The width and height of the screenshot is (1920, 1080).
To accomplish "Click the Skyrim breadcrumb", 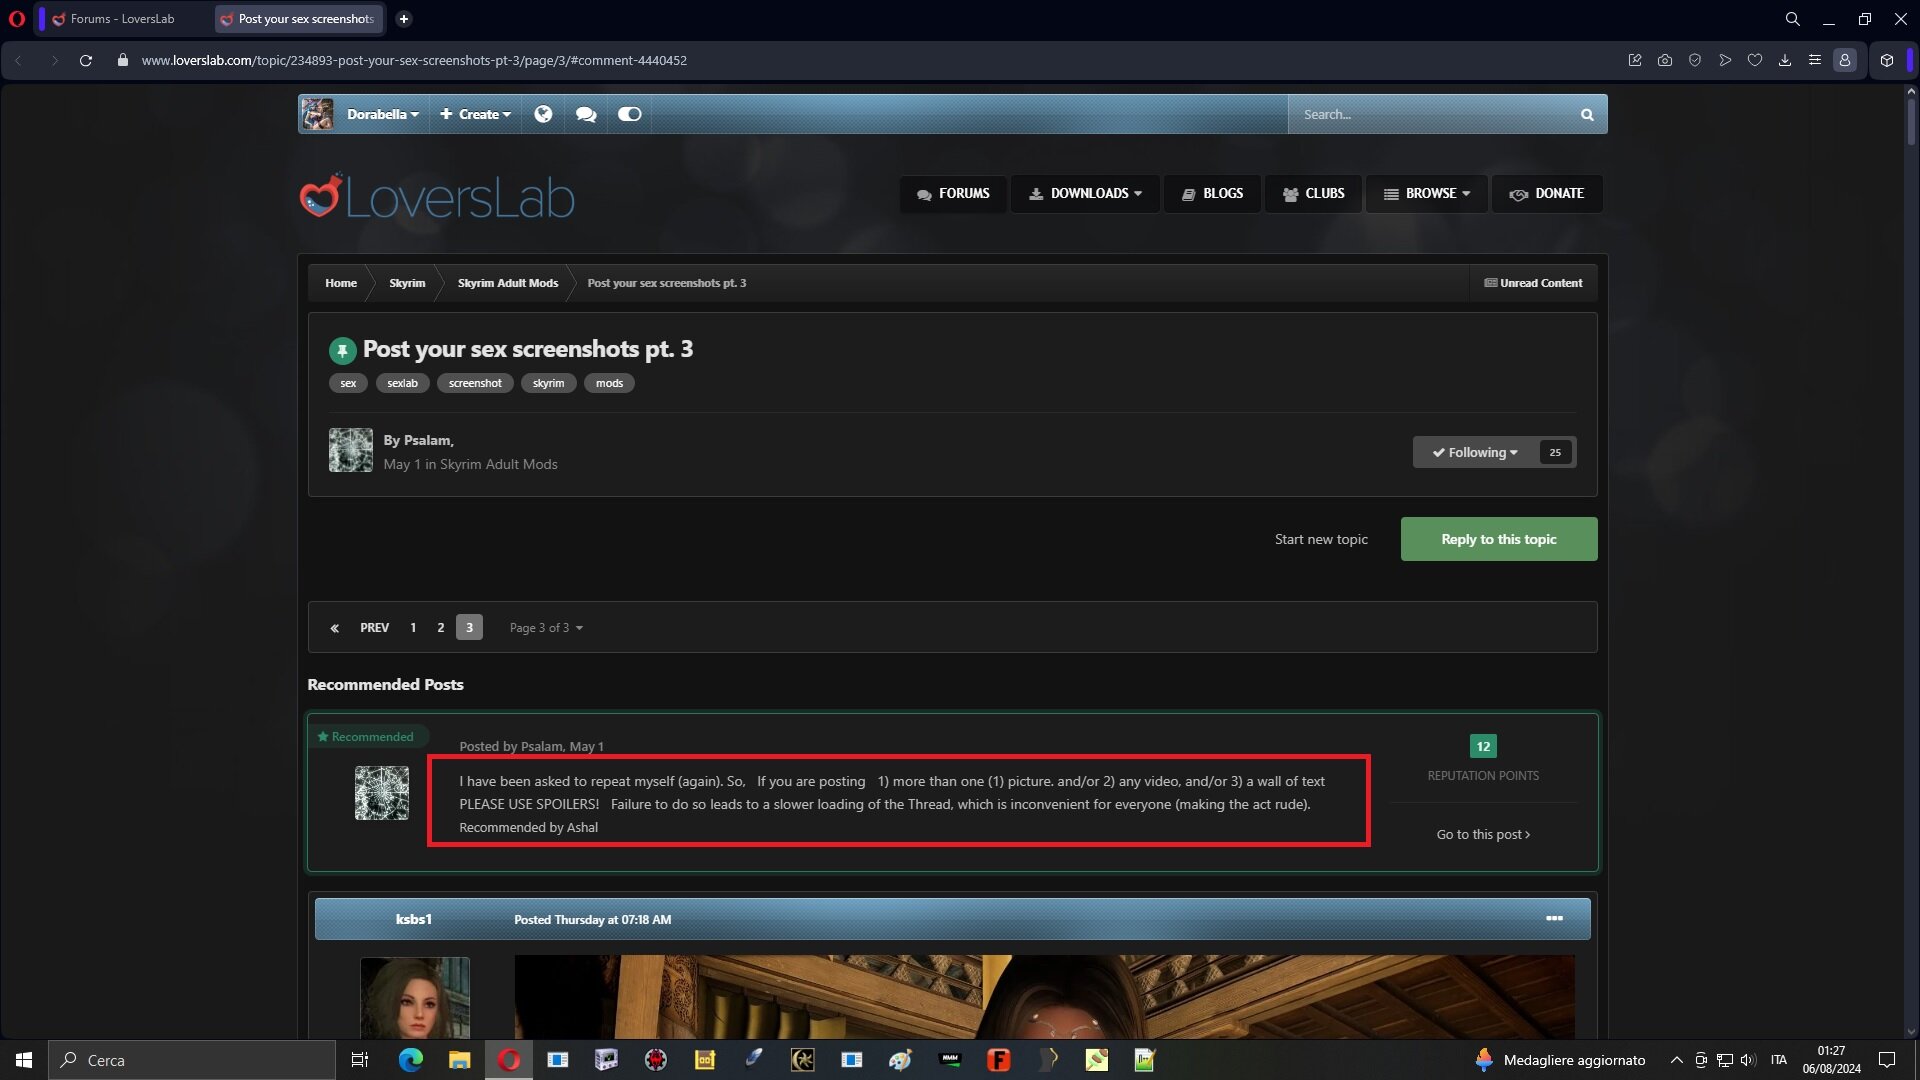I will (407, 283).
